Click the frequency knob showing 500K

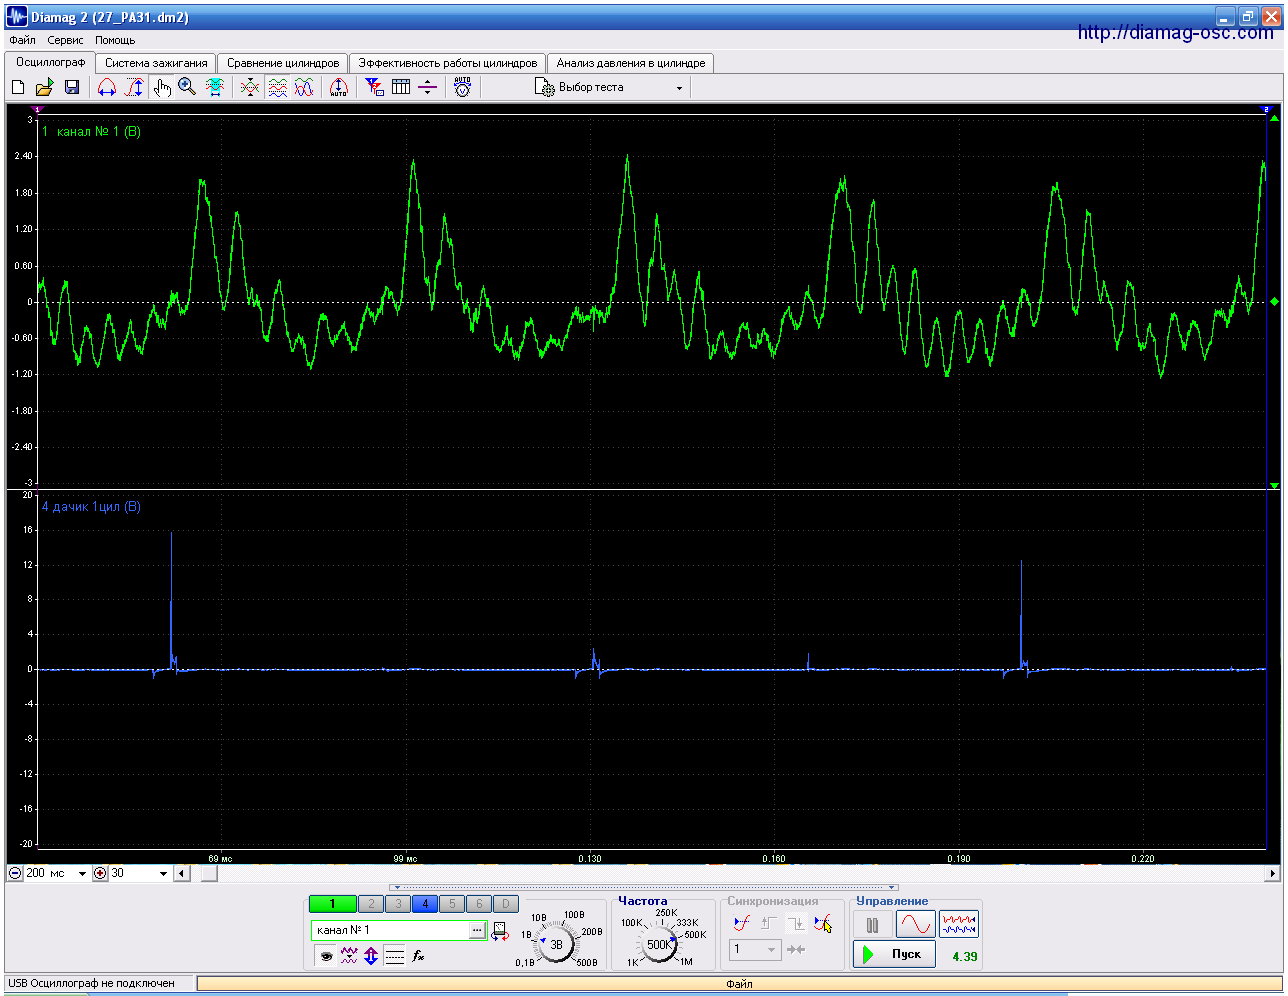click(x=659, y=943)
